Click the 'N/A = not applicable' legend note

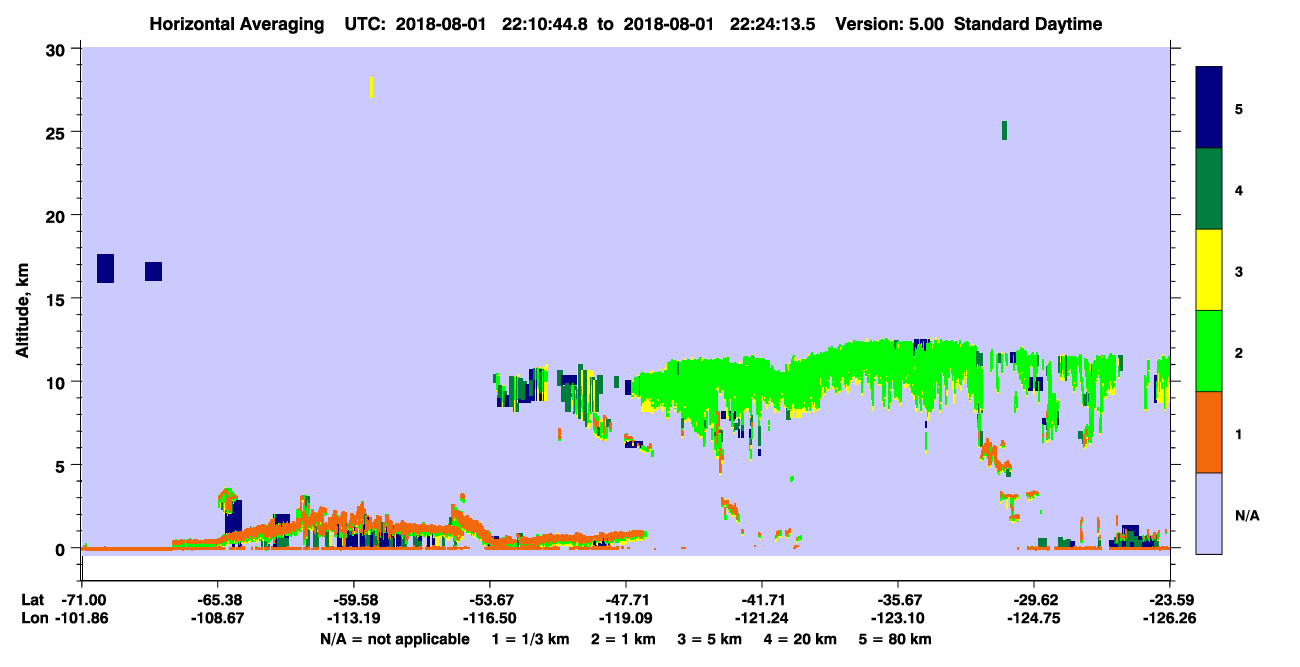tap(394, 639)
